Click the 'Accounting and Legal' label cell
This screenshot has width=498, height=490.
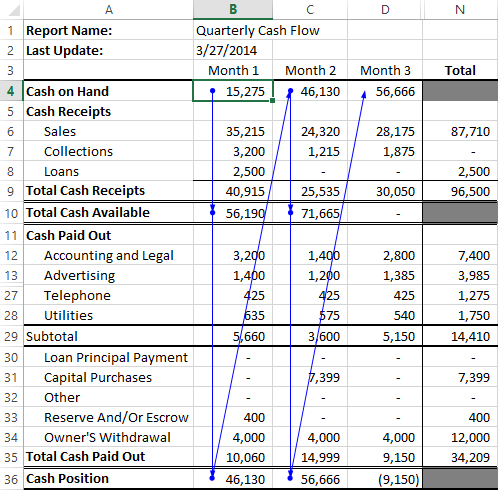tap(108, 255)
